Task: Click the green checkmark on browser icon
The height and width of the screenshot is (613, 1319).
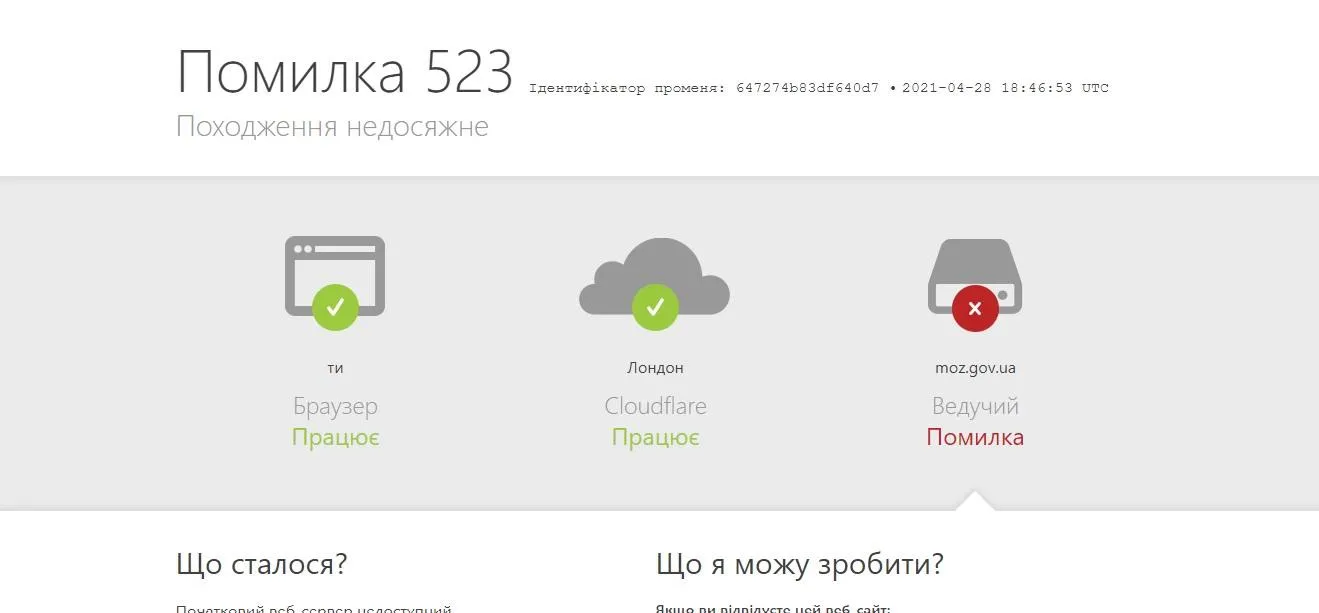Action: [x=335, y=307]
